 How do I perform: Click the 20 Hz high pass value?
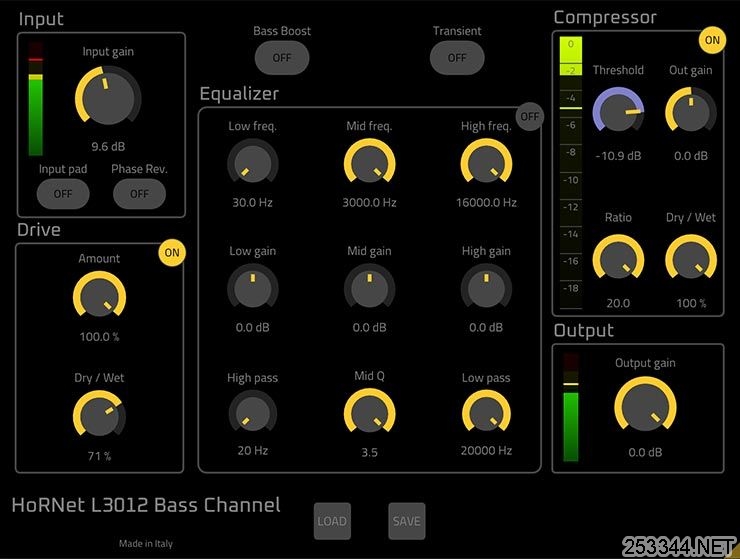[x=252, y=451]
